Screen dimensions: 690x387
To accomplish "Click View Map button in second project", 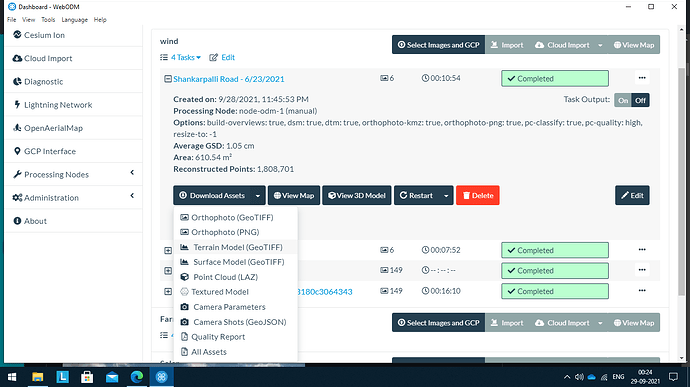I will pos(634,323).
